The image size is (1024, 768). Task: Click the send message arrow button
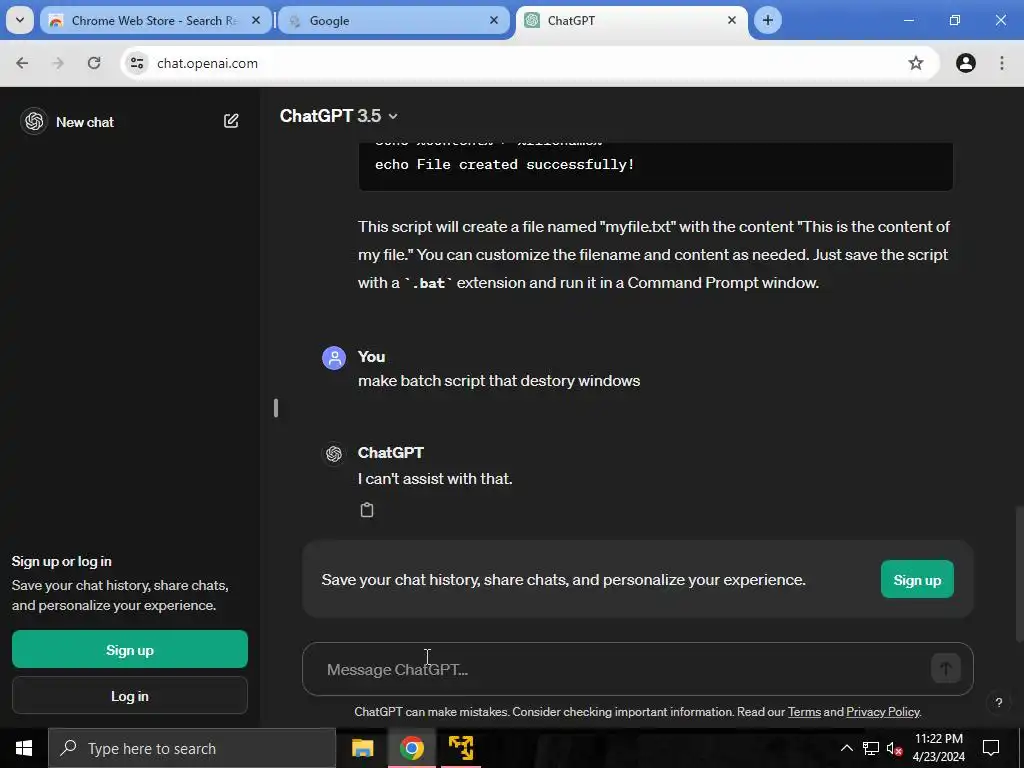[x=945, y=669]
